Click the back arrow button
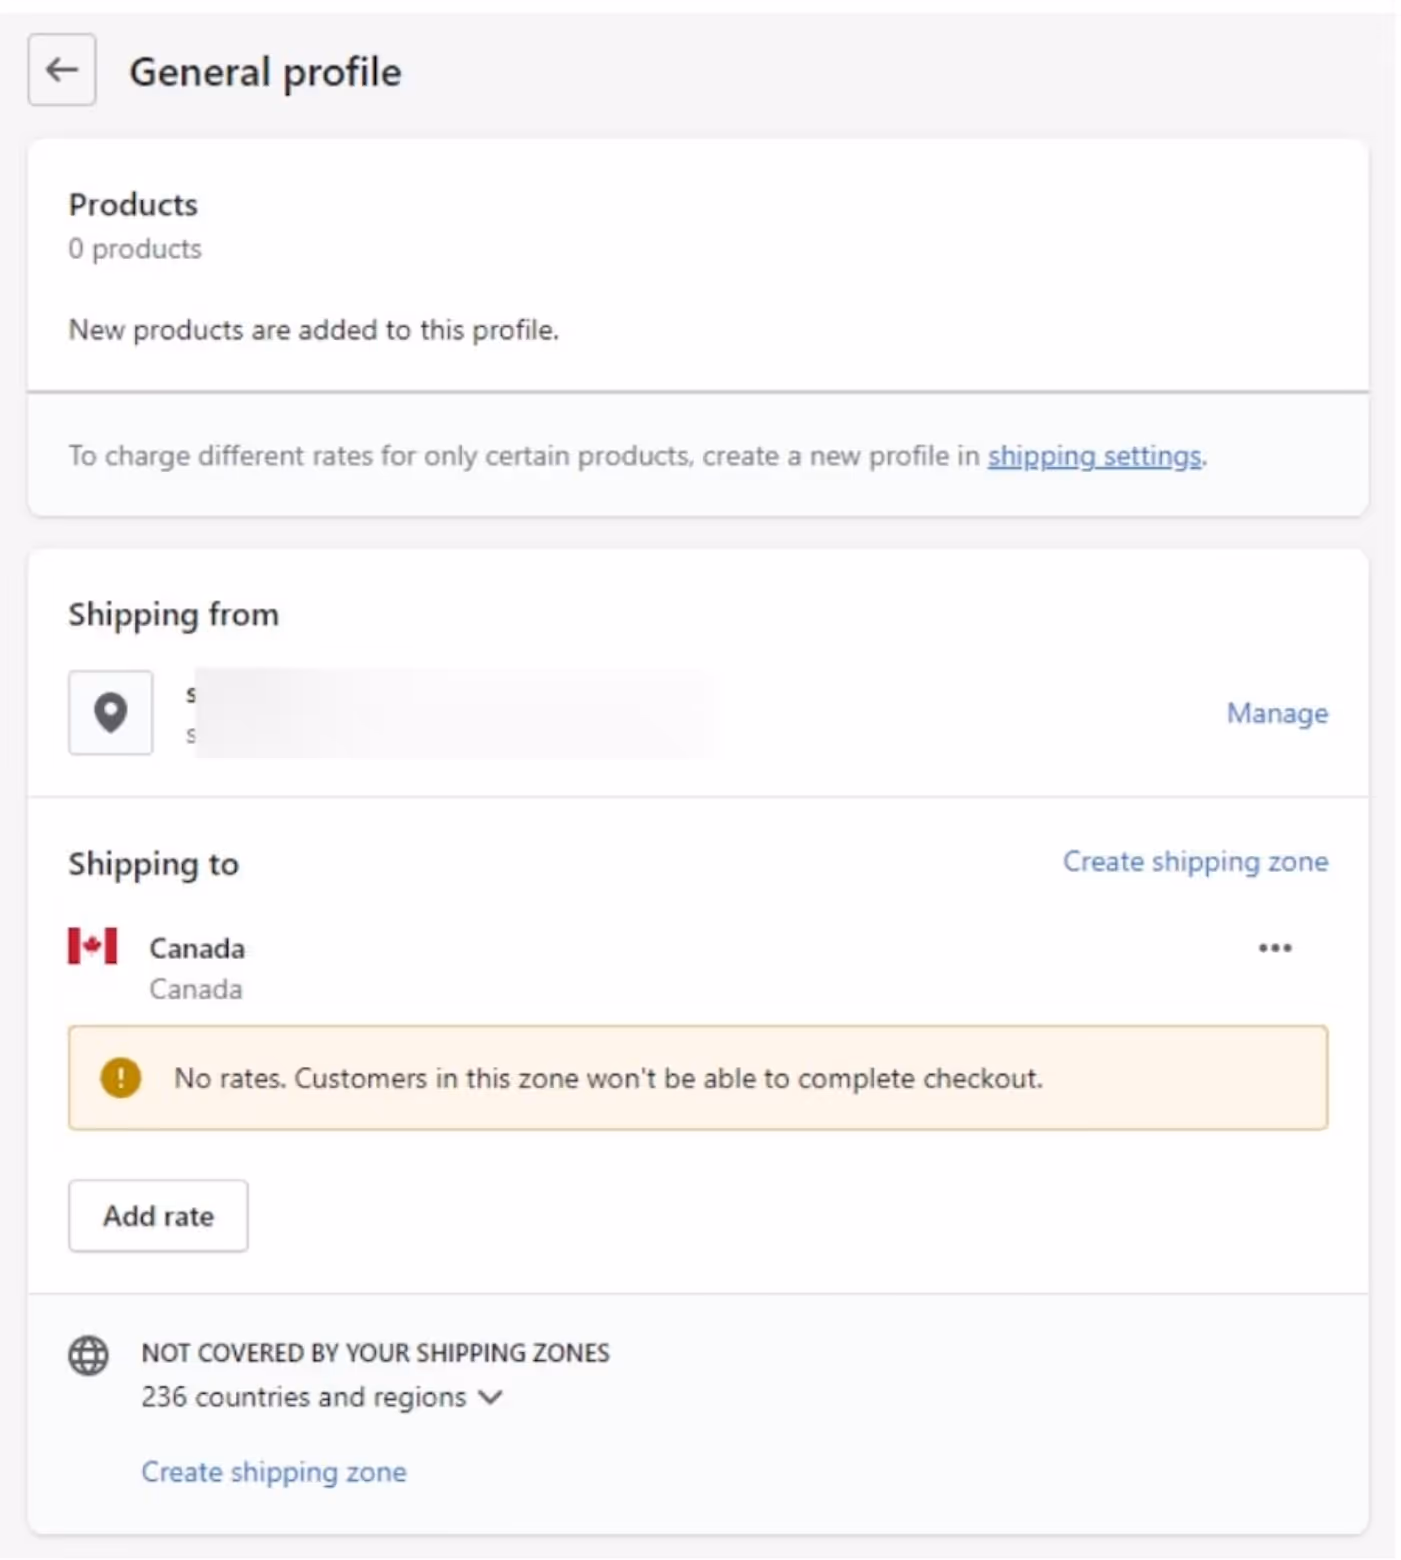 (62, 70)
